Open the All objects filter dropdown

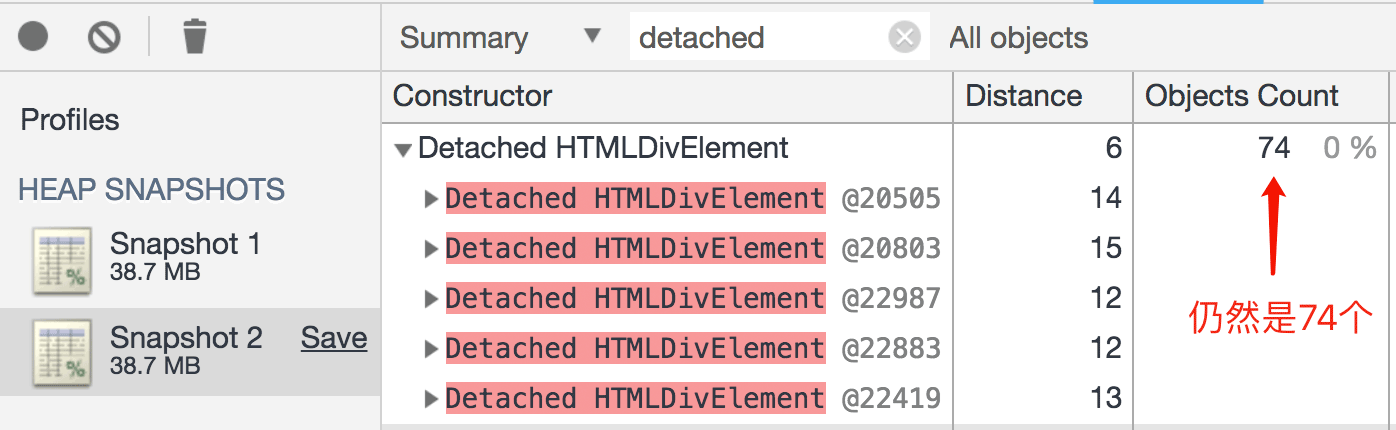click(1018, 38)
